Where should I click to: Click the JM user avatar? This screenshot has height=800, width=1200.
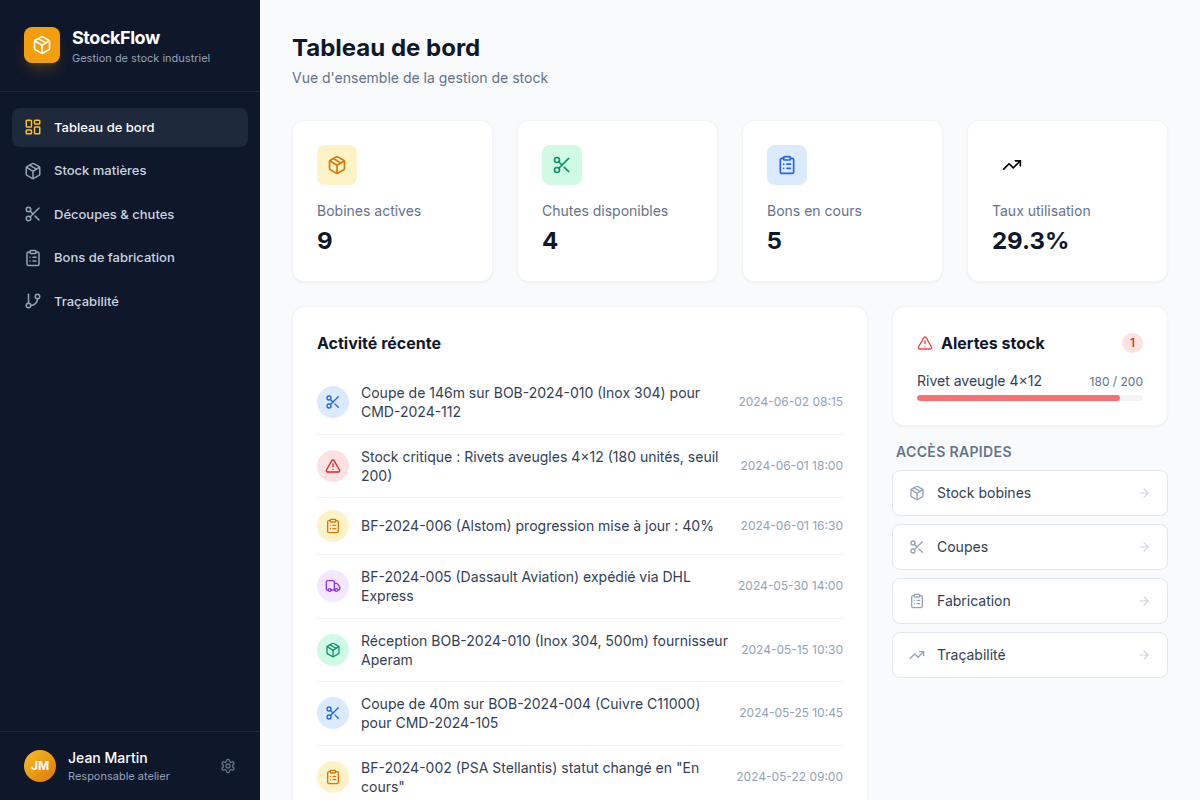[x=40, y=766]
